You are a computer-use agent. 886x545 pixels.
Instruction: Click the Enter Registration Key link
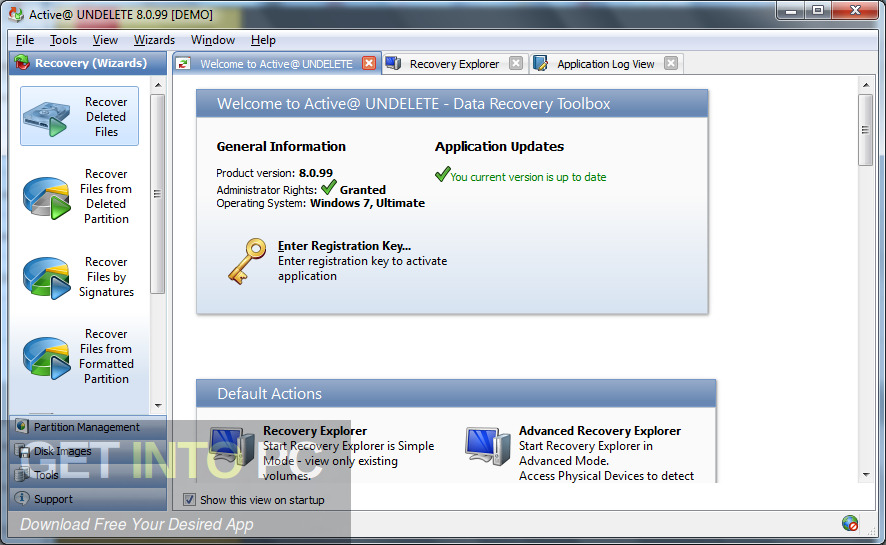(x=344, y=246)
